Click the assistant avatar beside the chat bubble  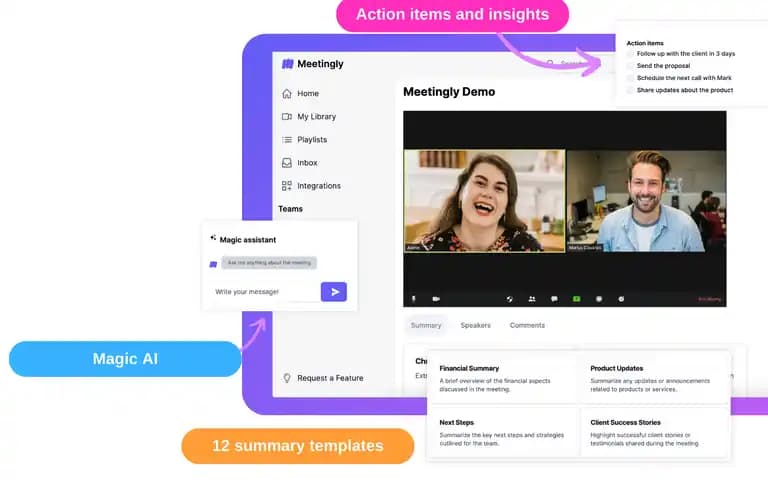click(213, 264)
